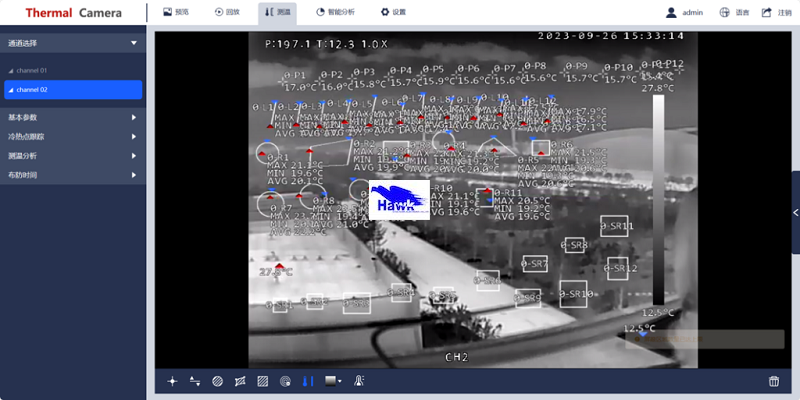Select the polygon region measurement tool
Viewport: 800px width, 400px height.
tap(240, 381)
